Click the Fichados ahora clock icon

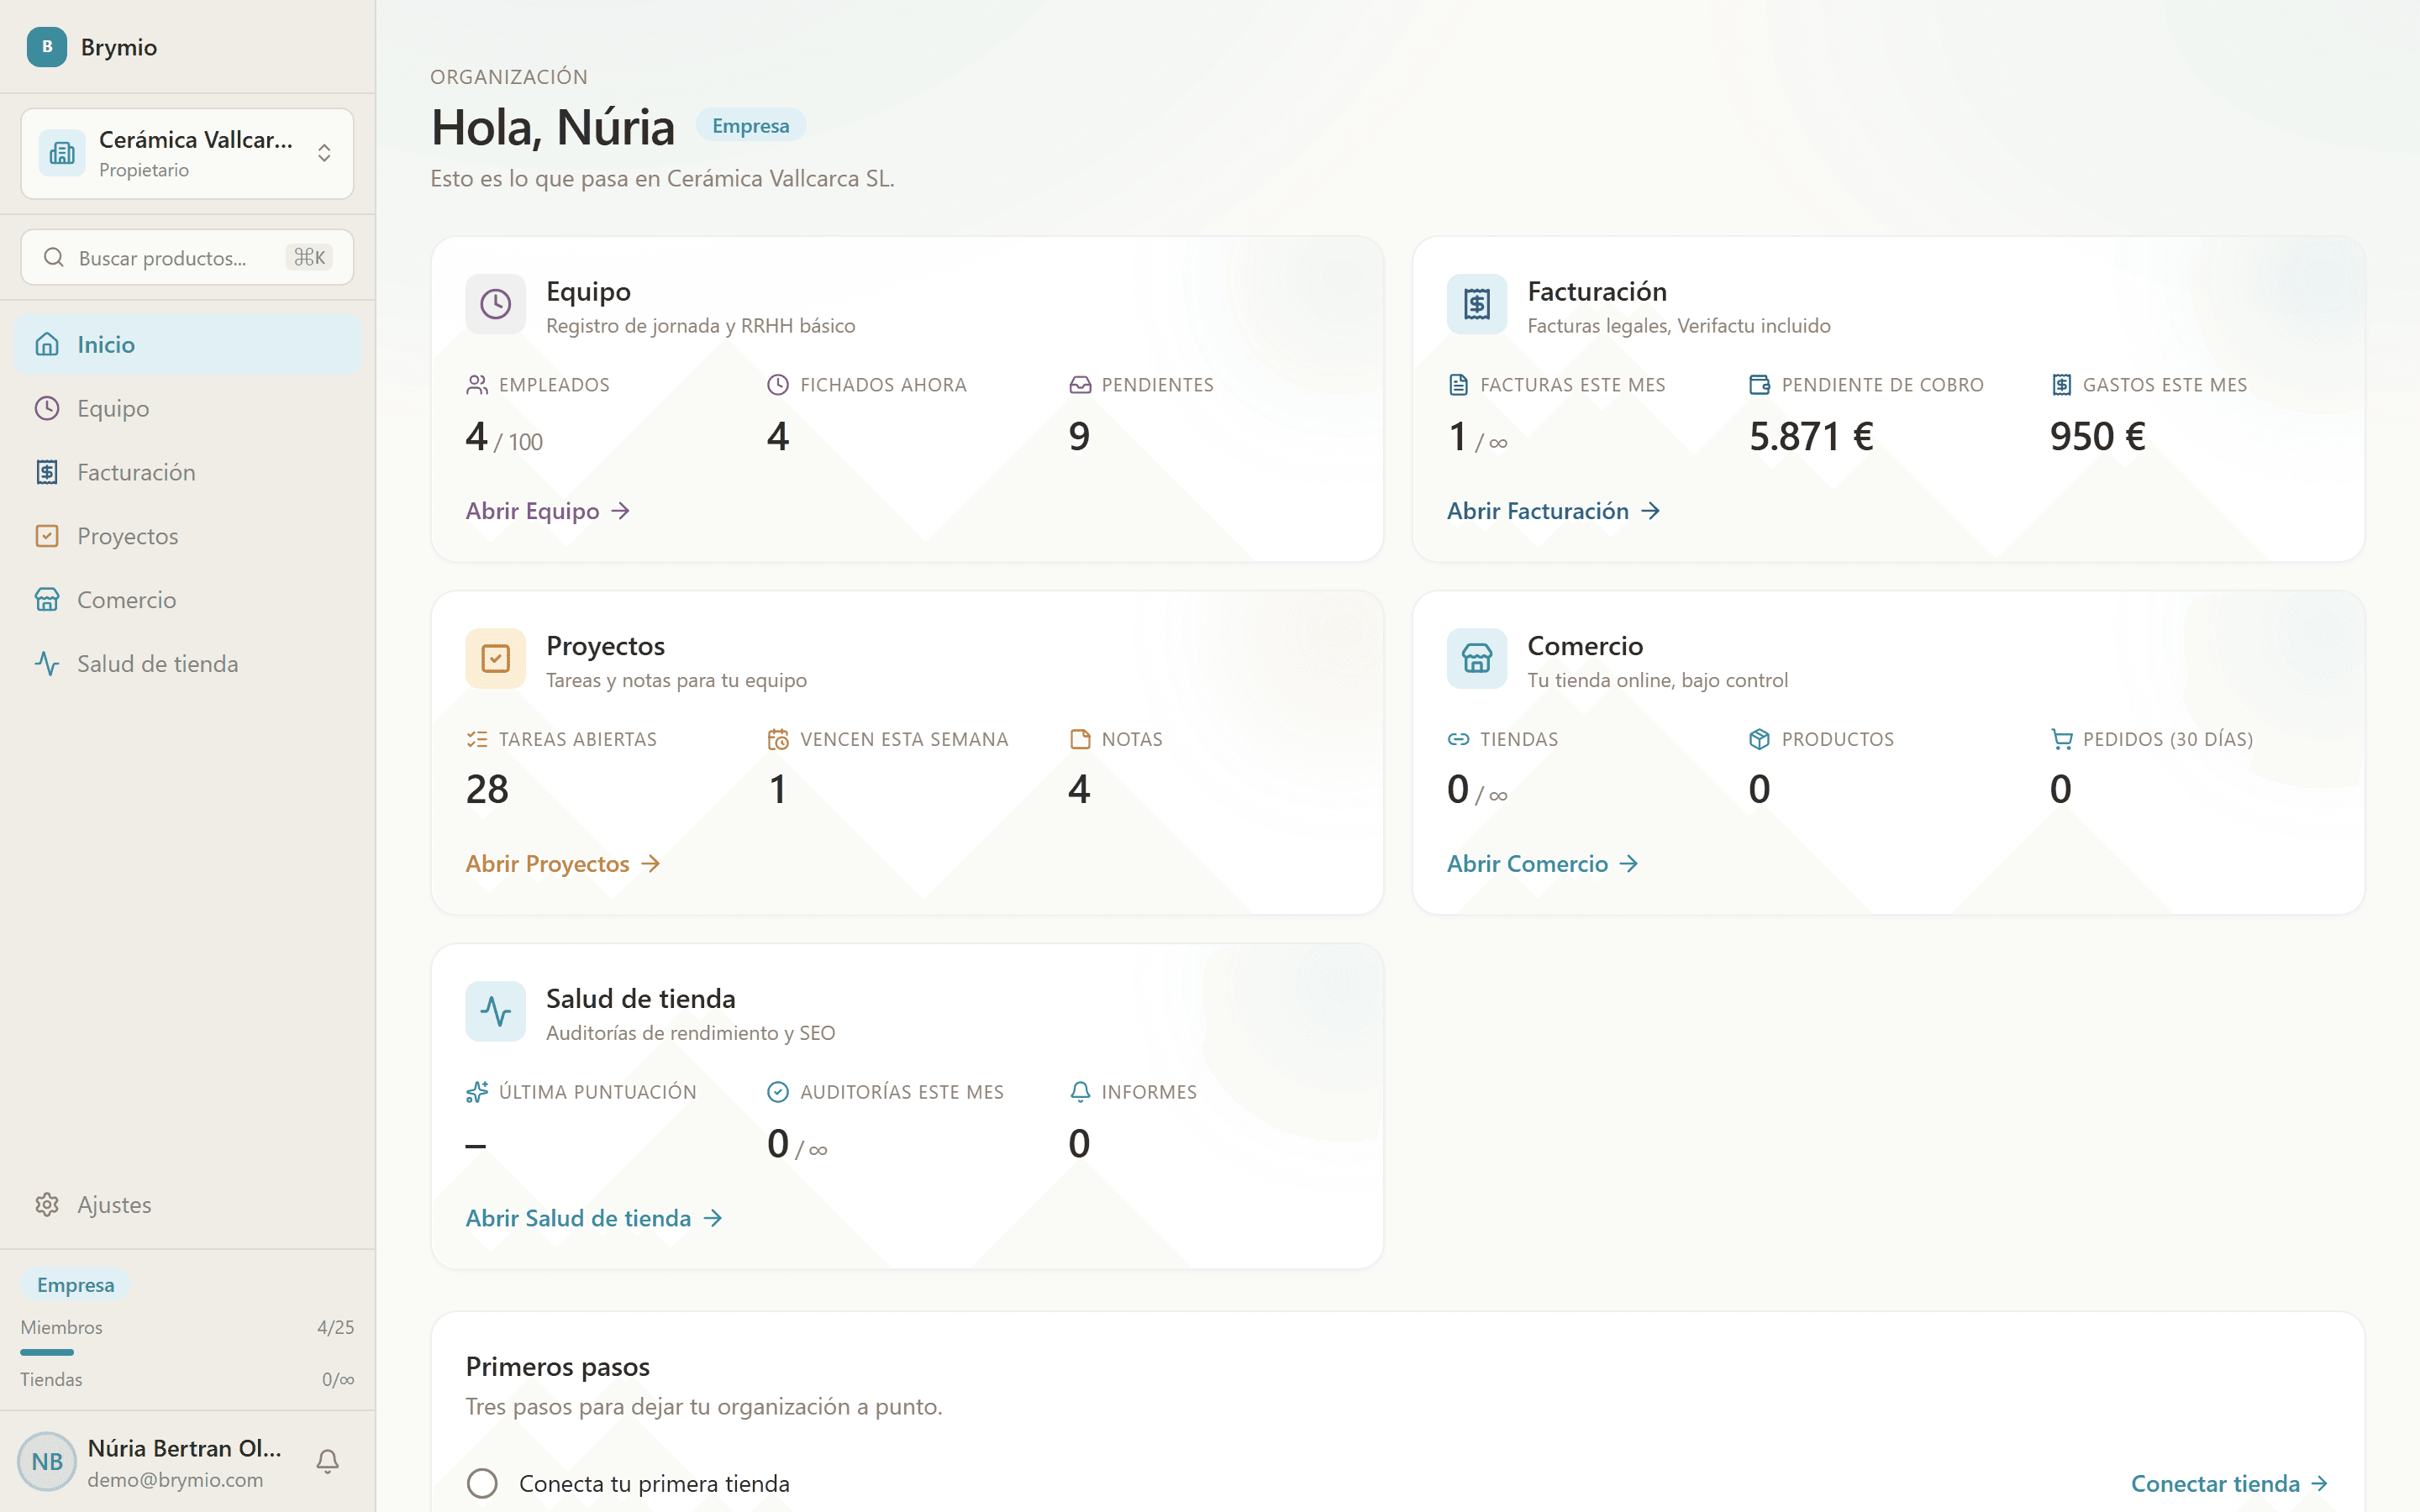coord(778,385)
